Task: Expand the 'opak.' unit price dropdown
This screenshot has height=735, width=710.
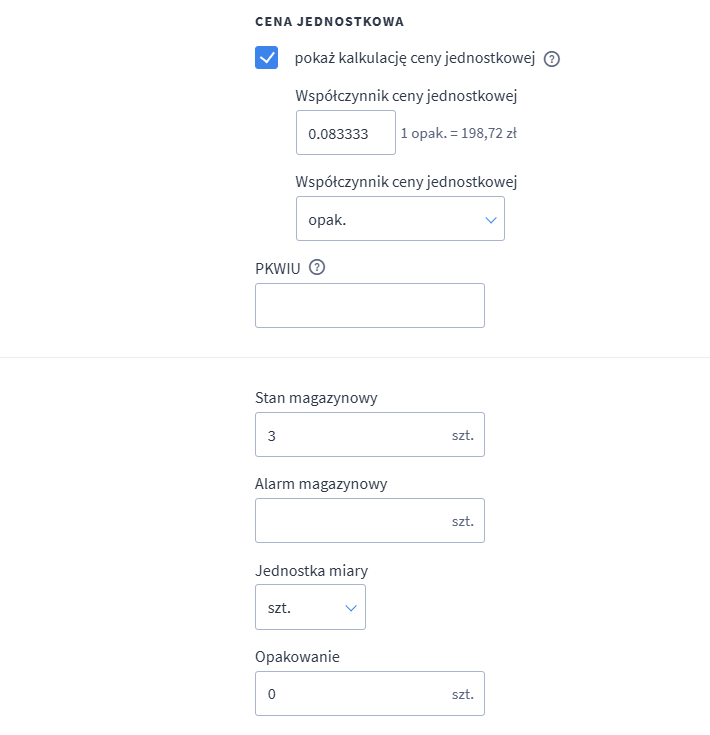Action: click(x=400, y=219)
